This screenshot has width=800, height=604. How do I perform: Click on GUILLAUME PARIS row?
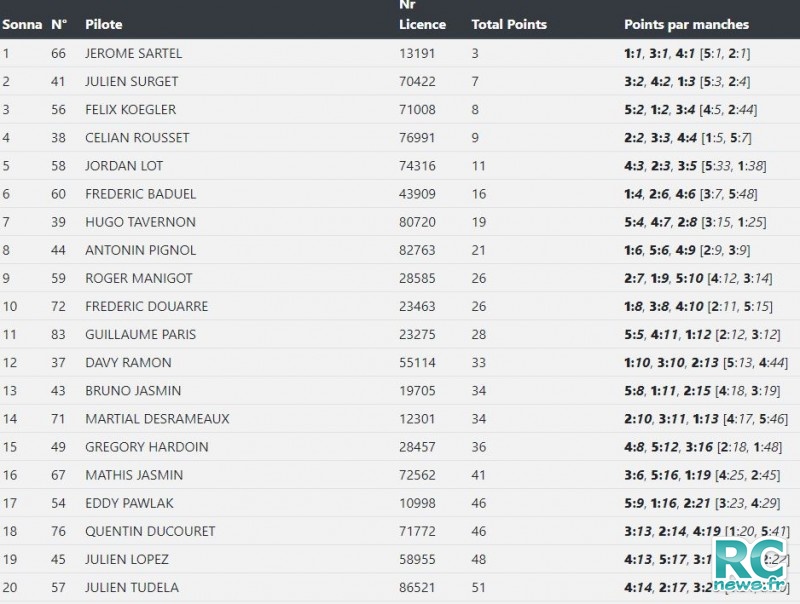pyautogui.click(x=400, y=334)
